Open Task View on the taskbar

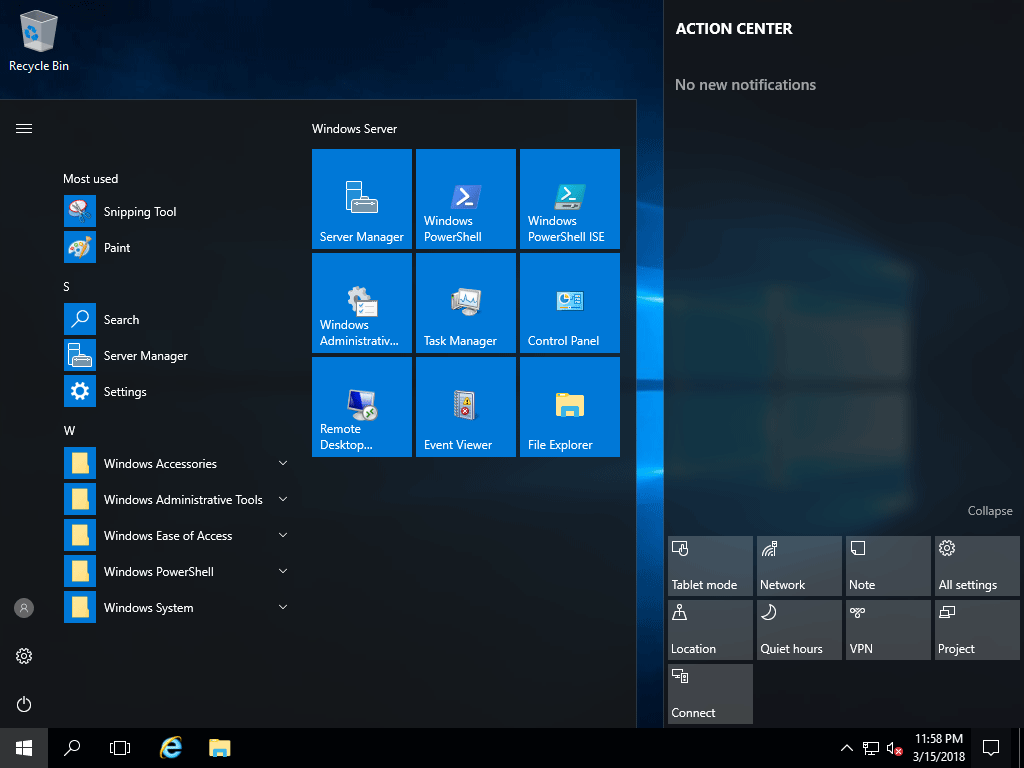[x=120, y=748]
